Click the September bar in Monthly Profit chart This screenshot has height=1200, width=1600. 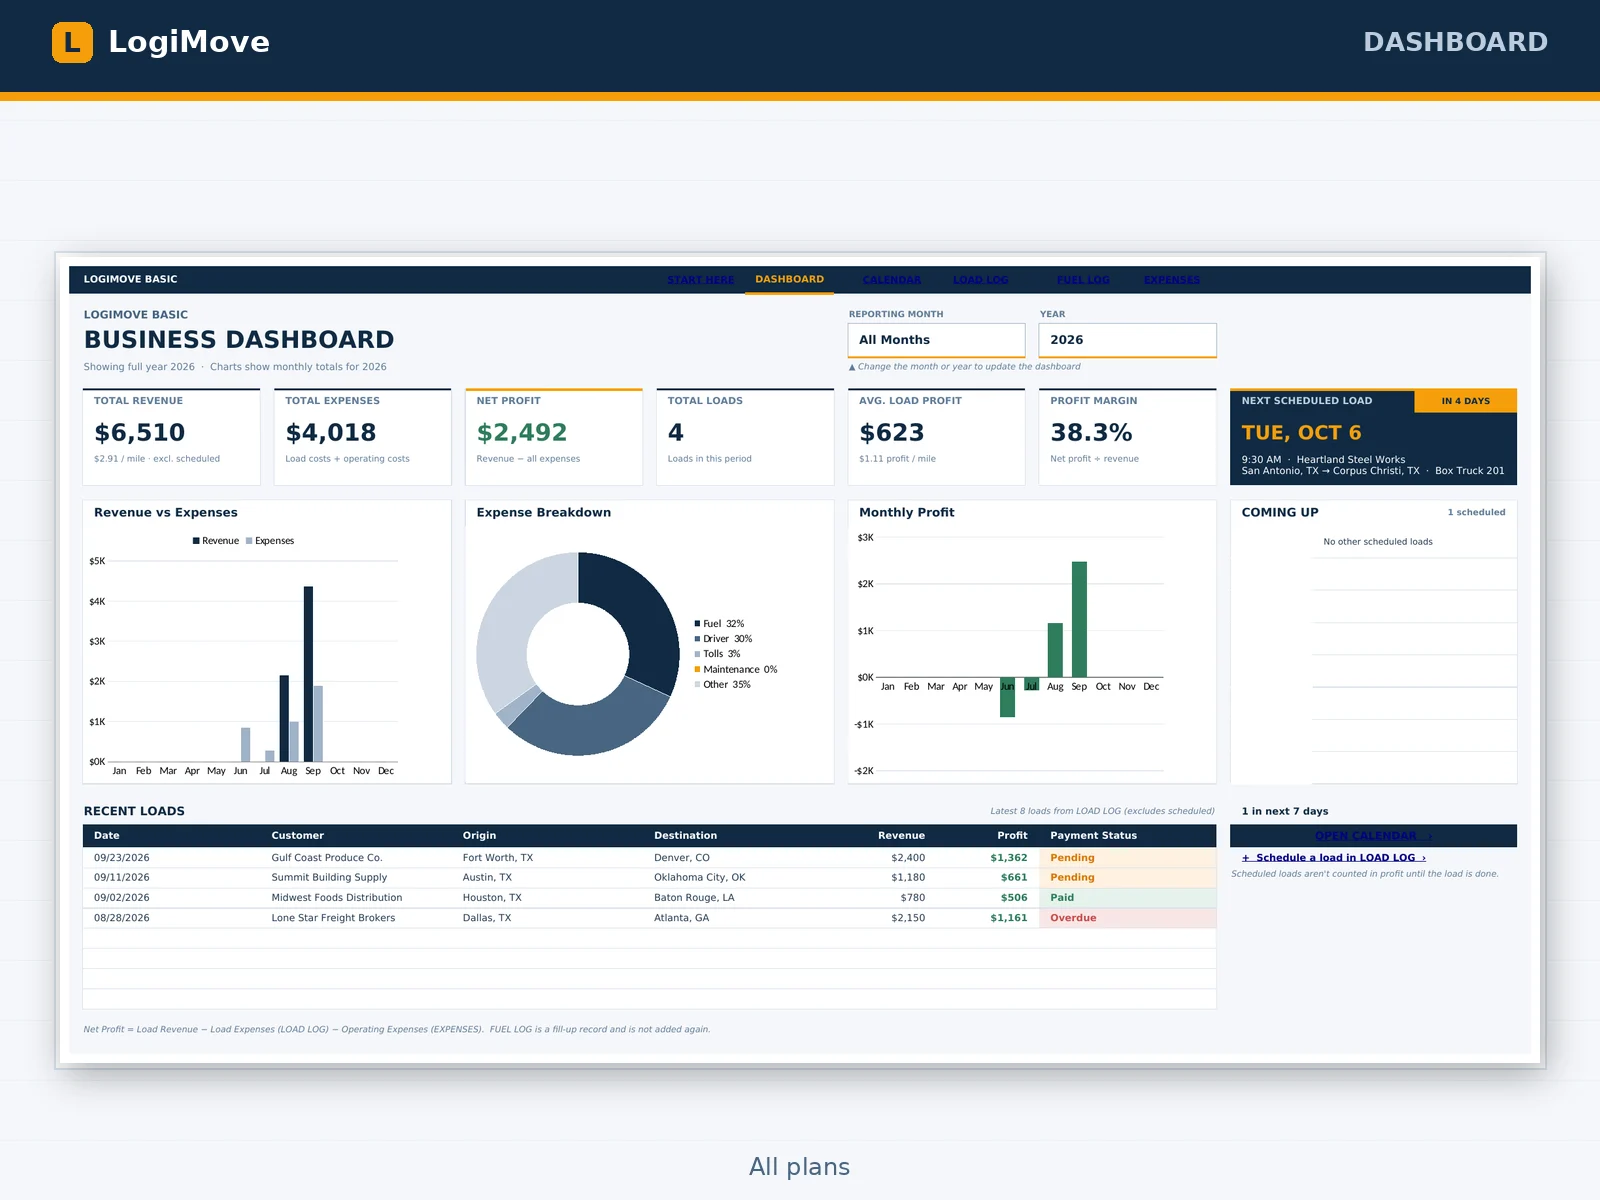pyautogui.click(x=1079, y=619)
